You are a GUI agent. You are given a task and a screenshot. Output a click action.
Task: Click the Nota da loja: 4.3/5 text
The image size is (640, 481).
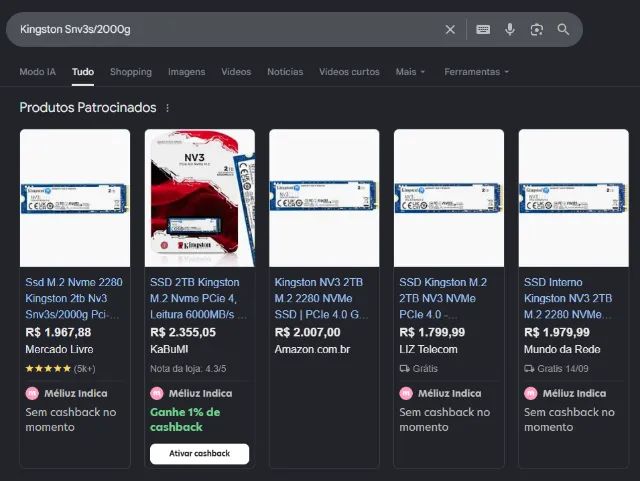point(188,369)
